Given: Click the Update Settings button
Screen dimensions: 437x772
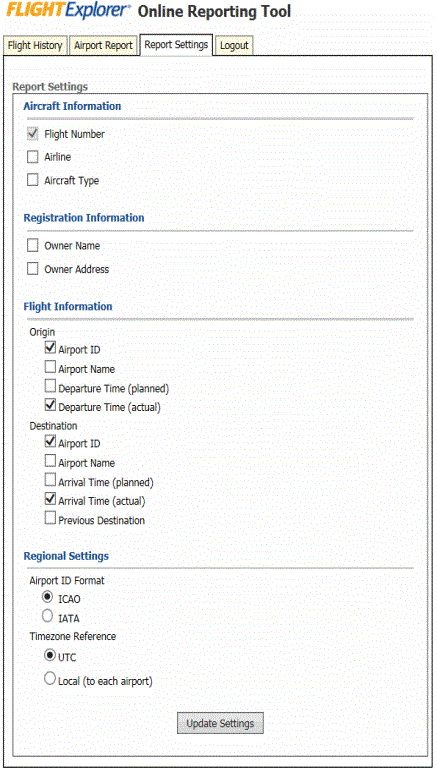Looking at the screenshot, I should (x=220, y=723).
